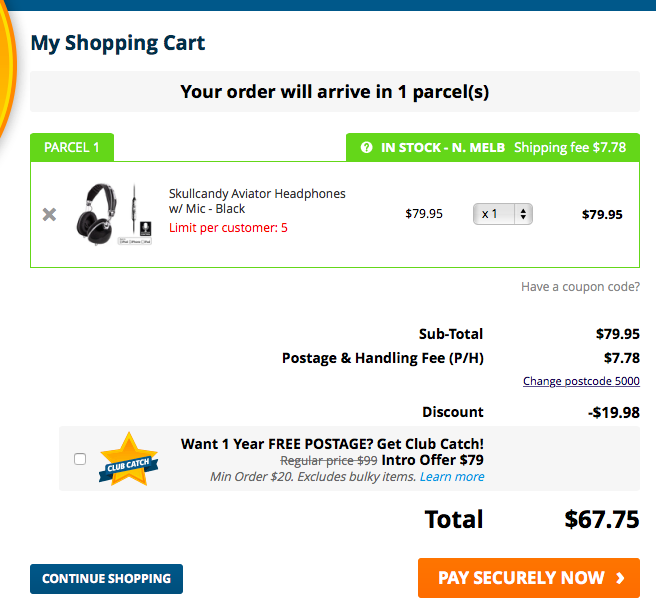Viewport: 656px width, 616px height.
Task: Remove headphones item with X icon
Action: (x=49, y=214)
